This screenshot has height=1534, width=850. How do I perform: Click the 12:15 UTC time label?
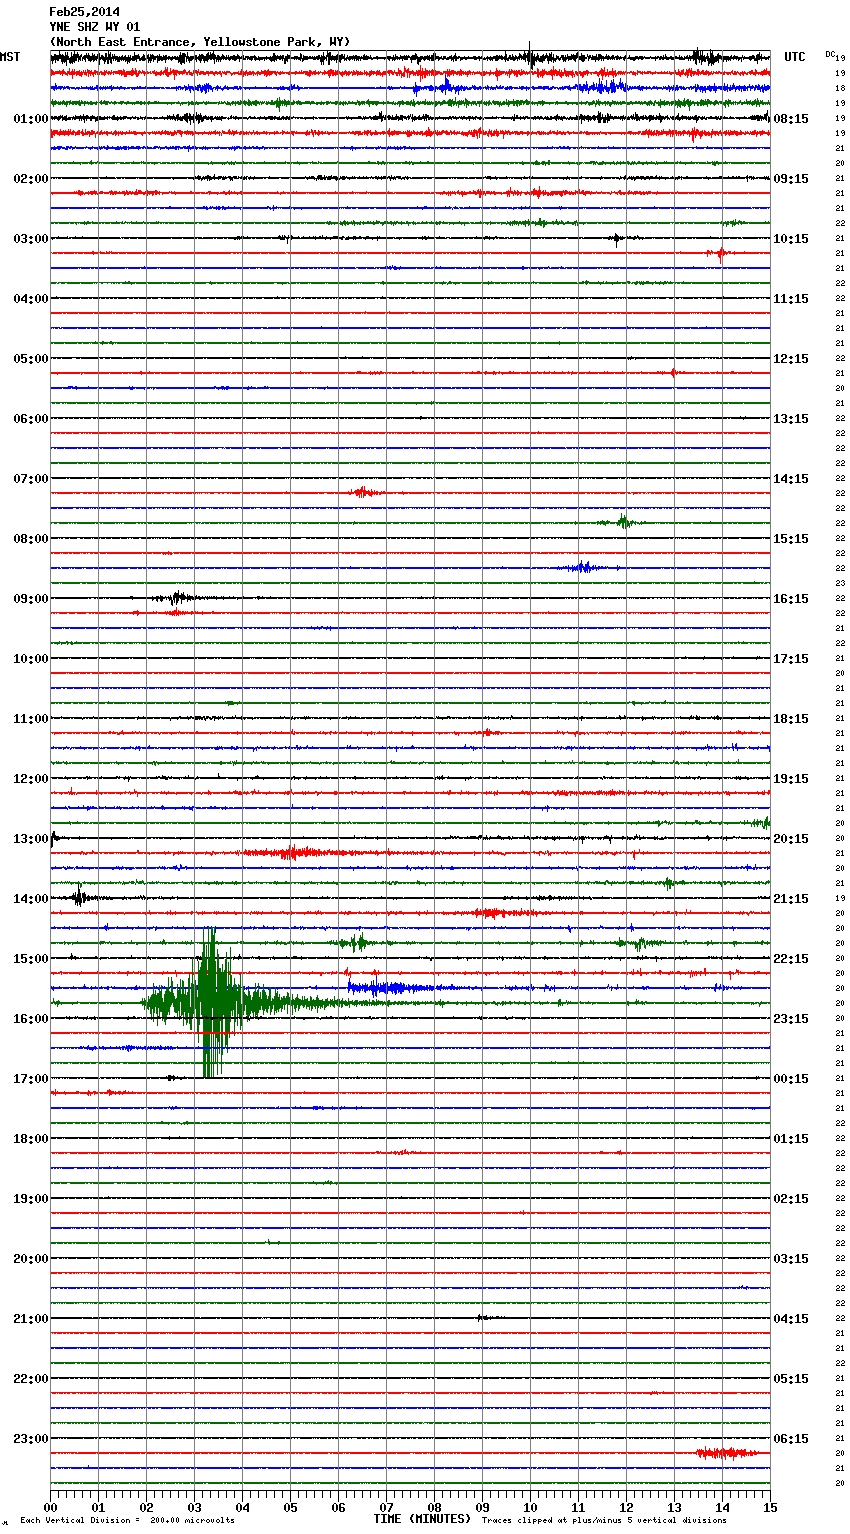(x=791, y=359)
